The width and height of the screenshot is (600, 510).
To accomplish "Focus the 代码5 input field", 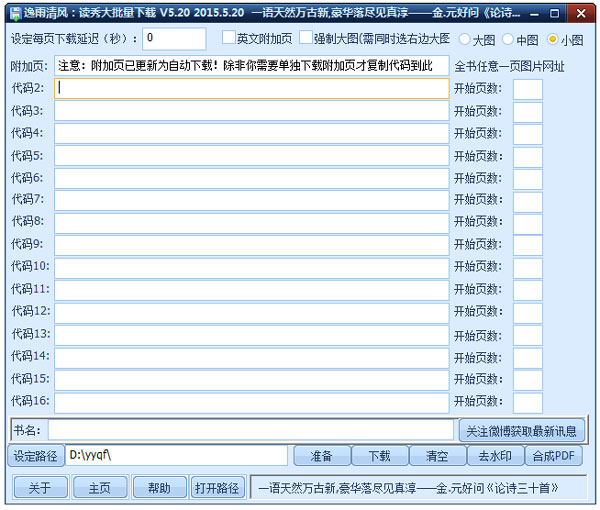I will (x=251, y=156).
